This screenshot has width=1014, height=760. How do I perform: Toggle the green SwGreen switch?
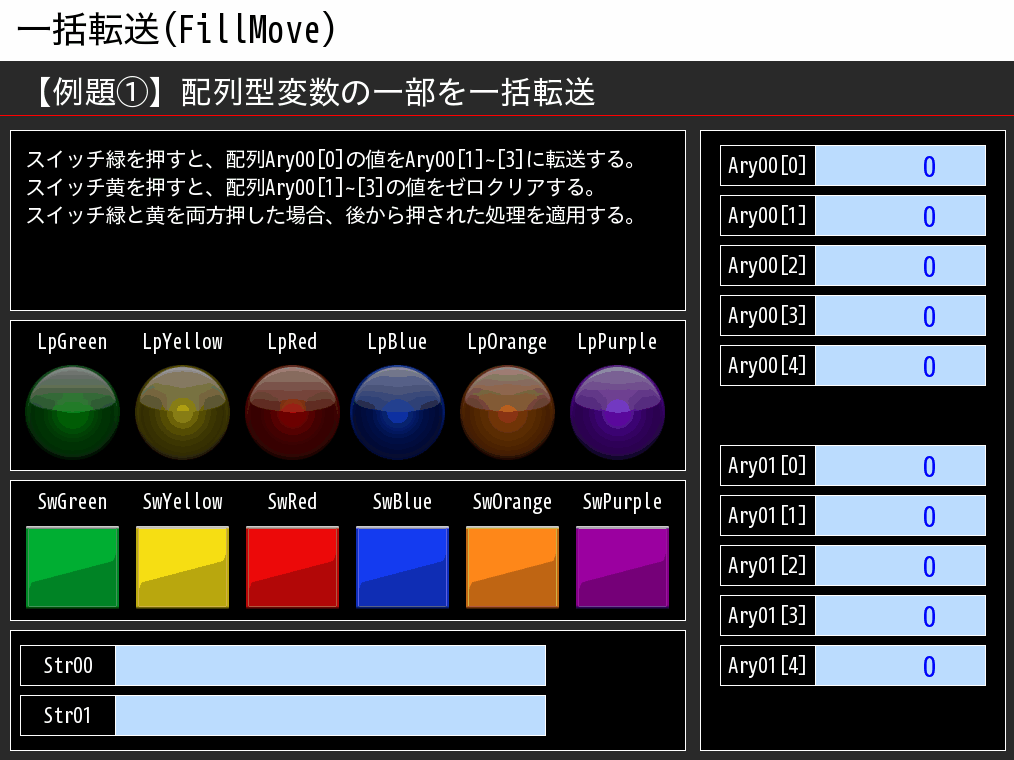click(72, 567)
